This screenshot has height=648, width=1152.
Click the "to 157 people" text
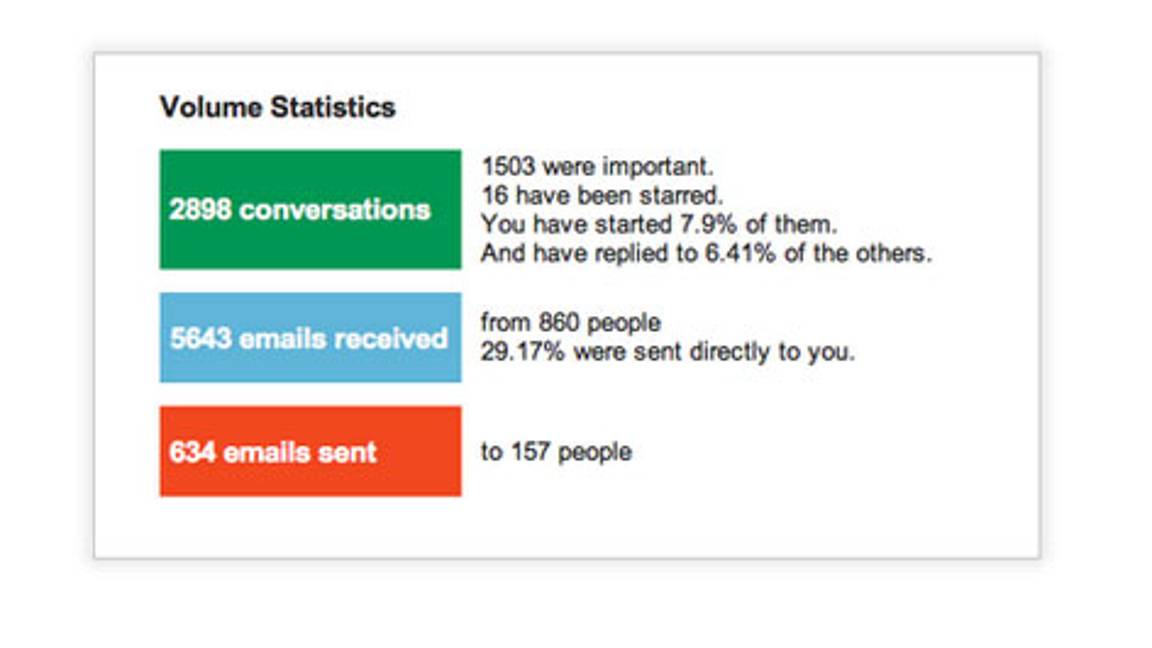(x=556, y=452)
